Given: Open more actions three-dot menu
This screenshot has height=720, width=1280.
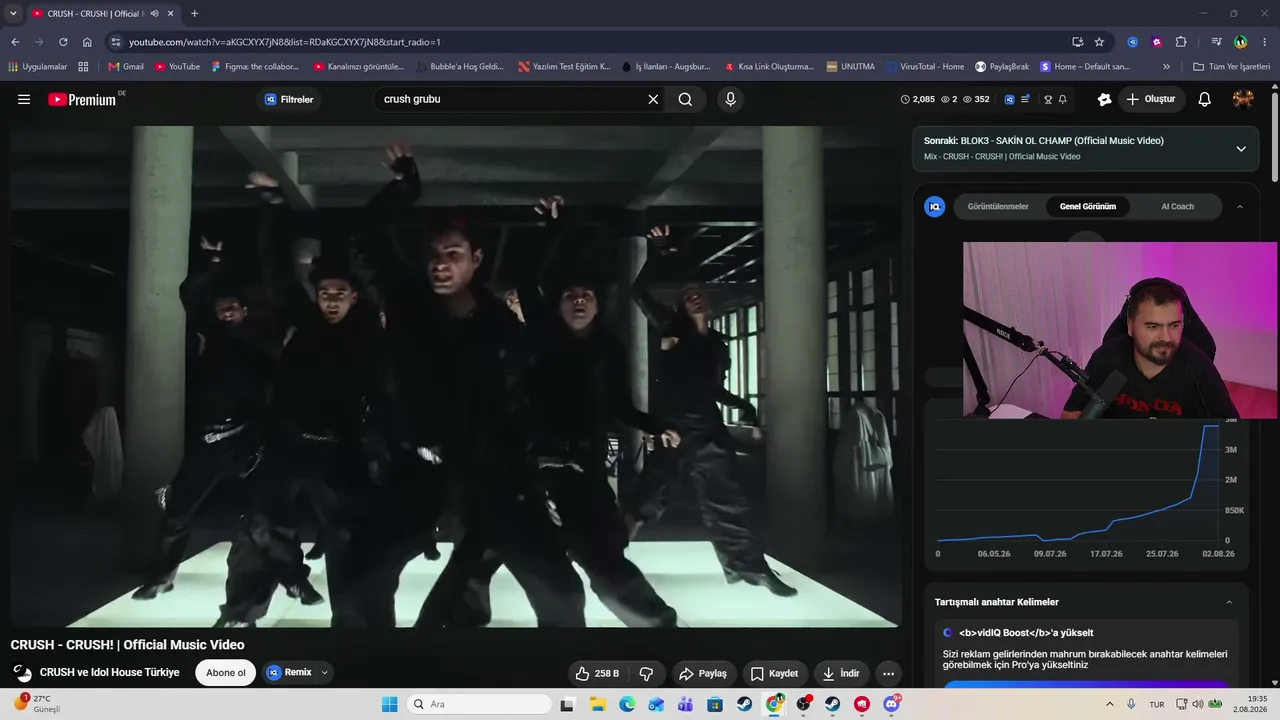Looking at the screenshot, I should tap(888, 673).
